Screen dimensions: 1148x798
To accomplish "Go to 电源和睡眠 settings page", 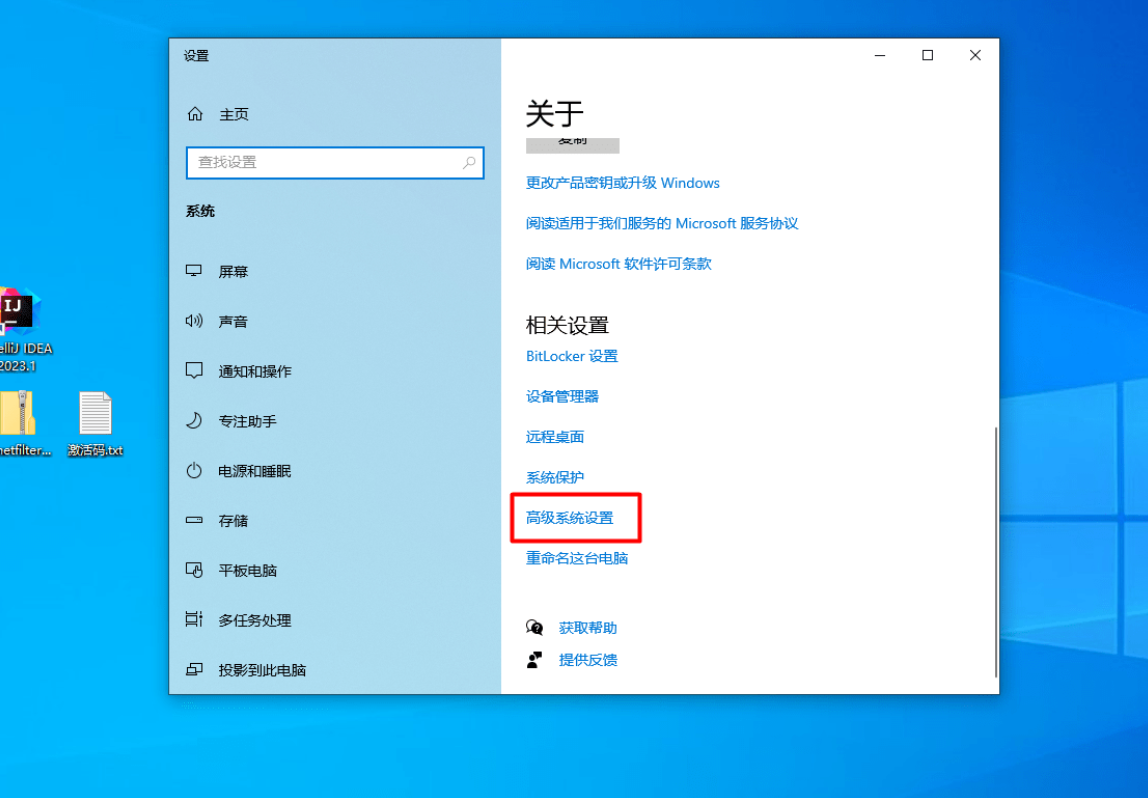I will (x=335, y=471).
